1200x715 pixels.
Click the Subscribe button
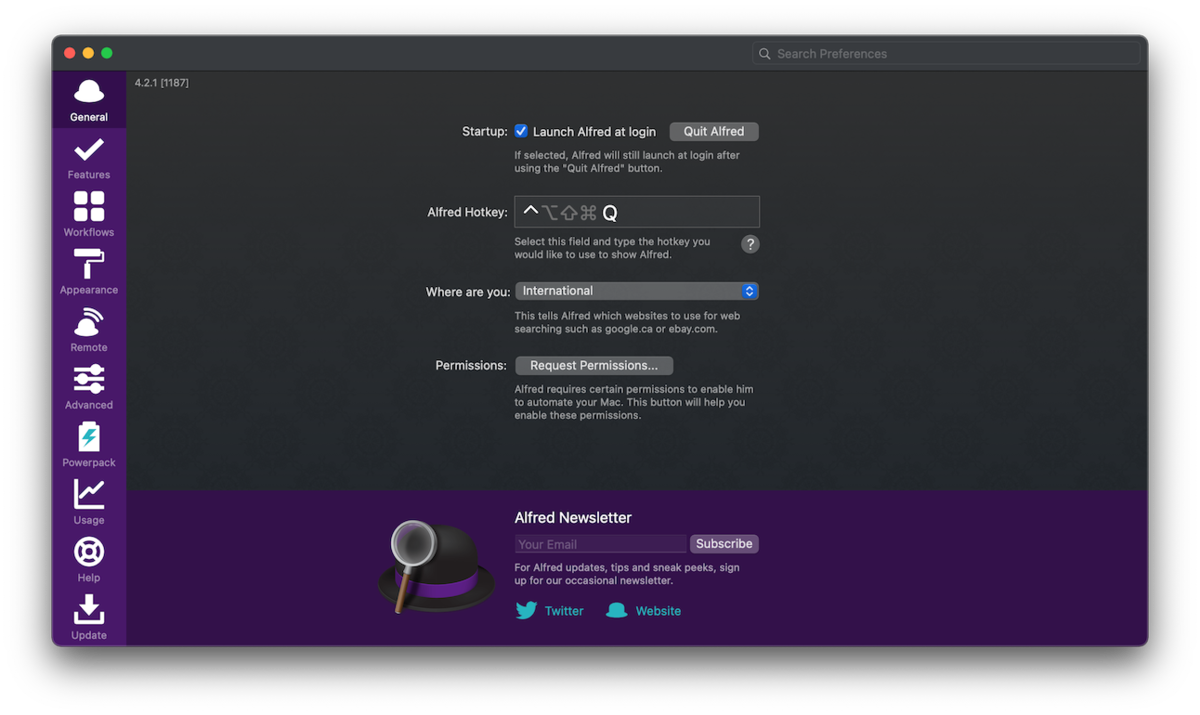coord(724,544)
